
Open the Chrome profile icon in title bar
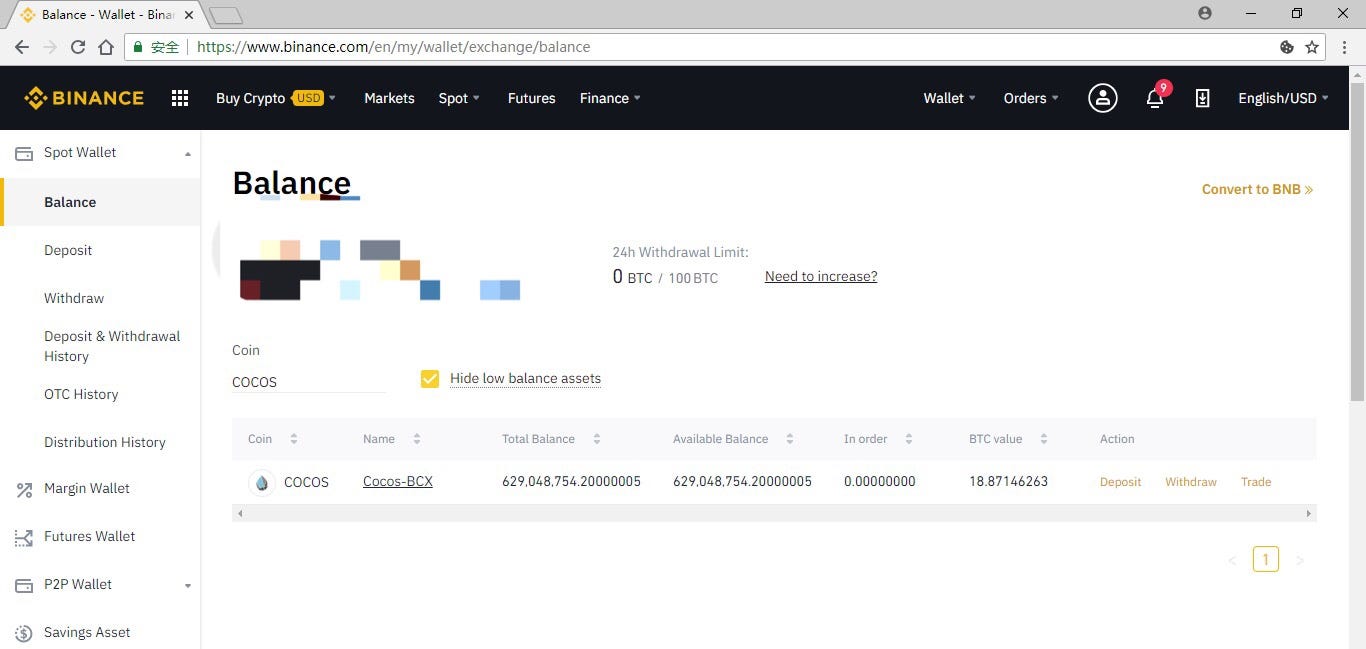pyautogui.click(x=1204, y=13)
